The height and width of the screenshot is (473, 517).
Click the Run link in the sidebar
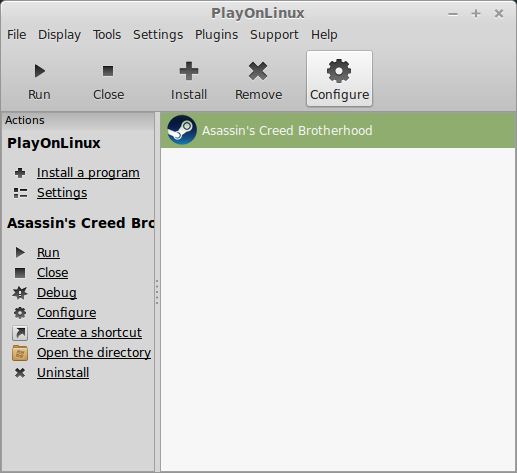48,252
